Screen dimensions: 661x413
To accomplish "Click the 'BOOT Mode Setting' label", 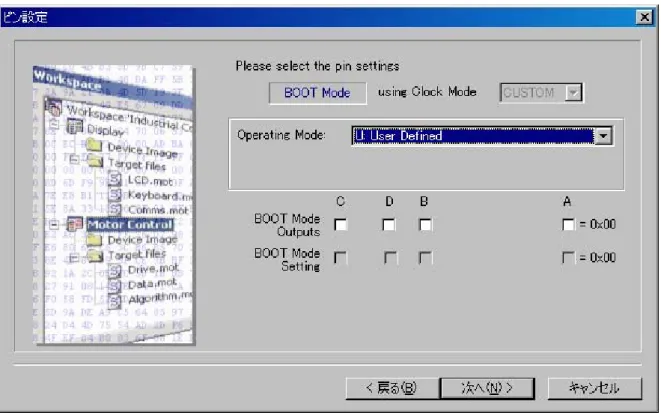I will 287,260.
